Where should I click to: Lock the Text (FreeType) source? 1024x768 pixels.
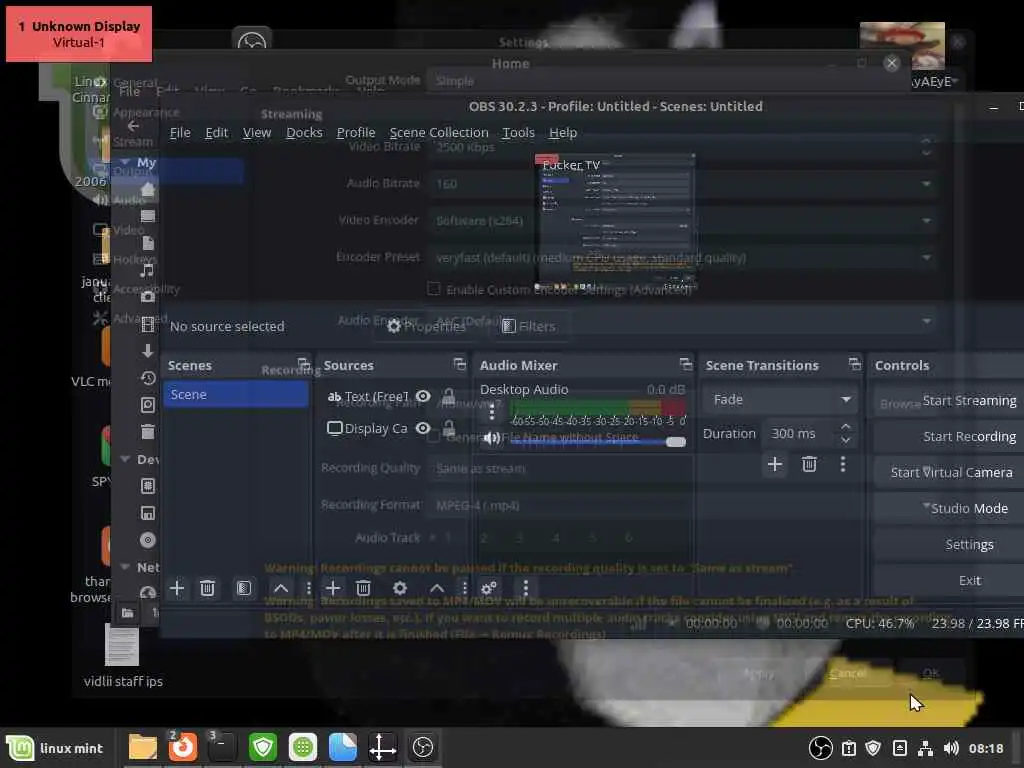(x=449, y=396)
